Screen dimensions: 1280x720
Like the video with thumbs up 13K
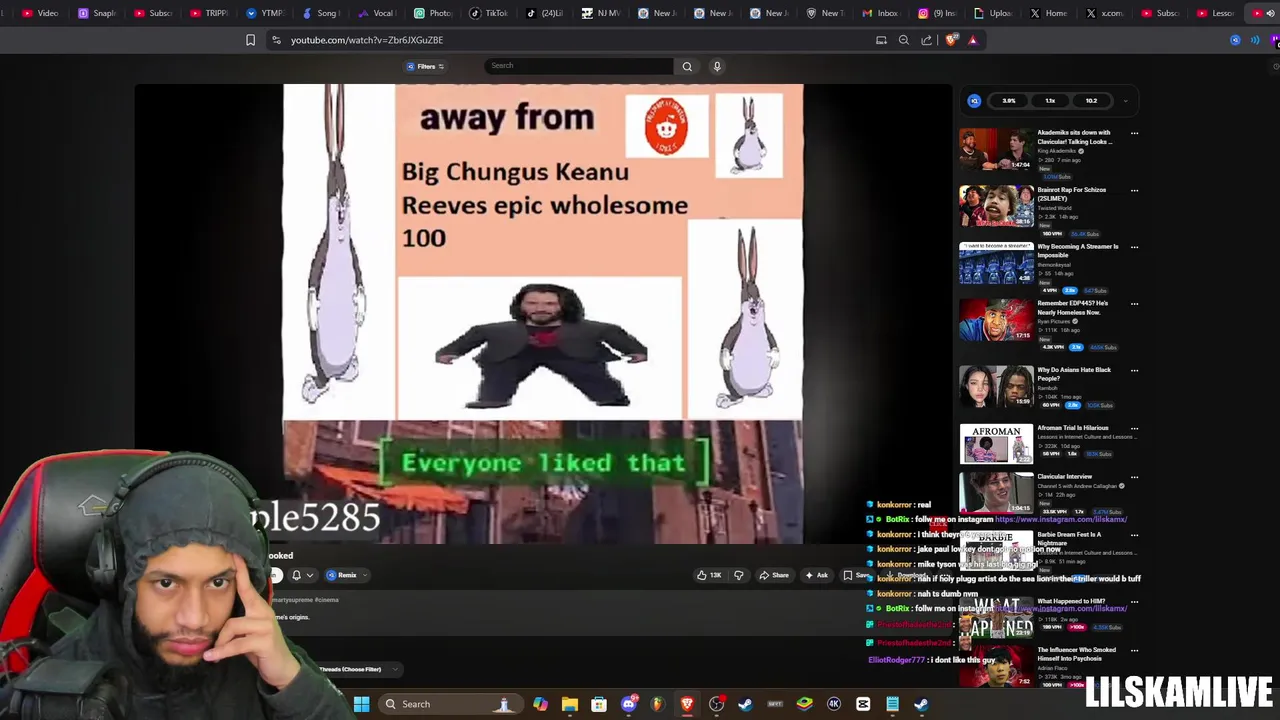709,575
